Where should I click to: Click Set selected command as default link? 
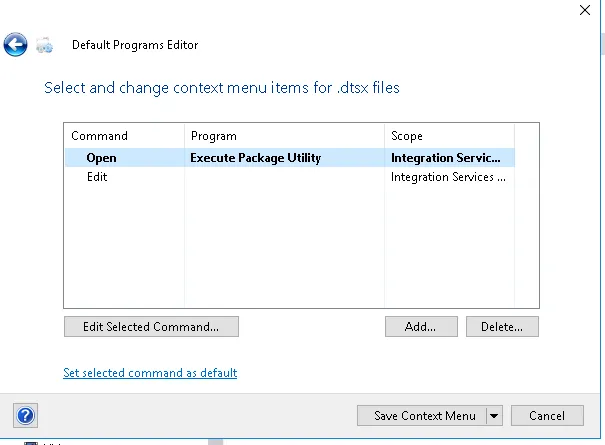tap(150, 373)
